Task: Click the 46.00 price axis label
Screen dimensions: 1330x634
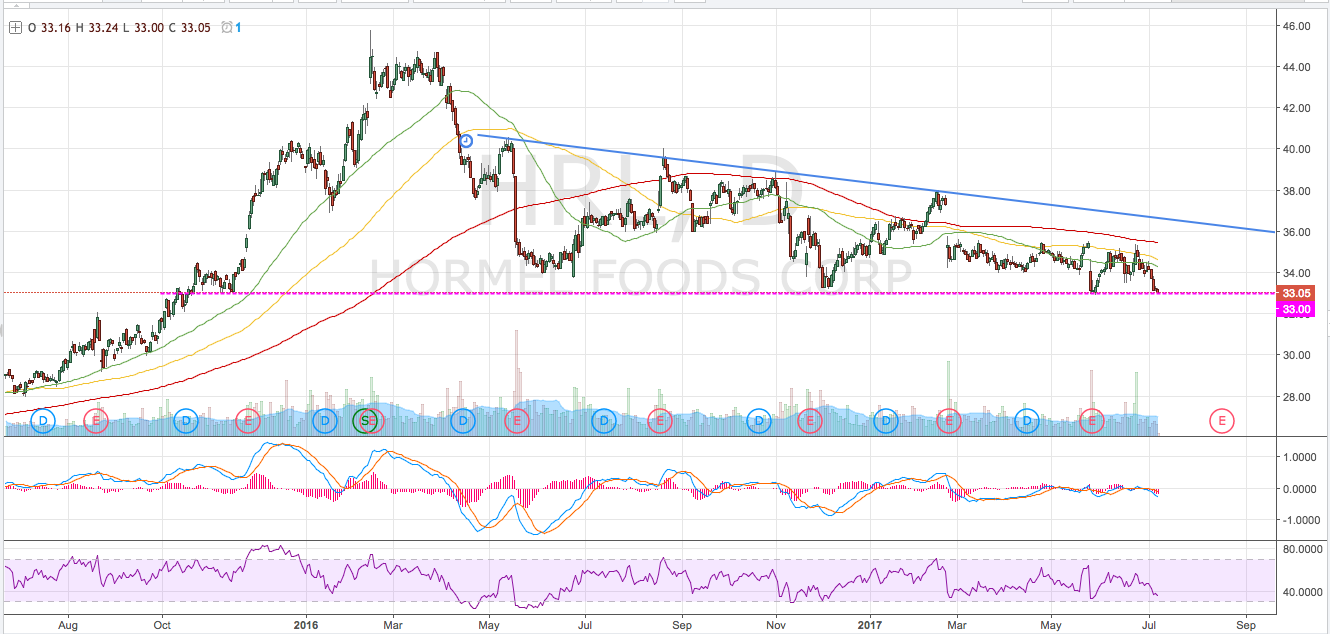Action: click(1297, 26)
